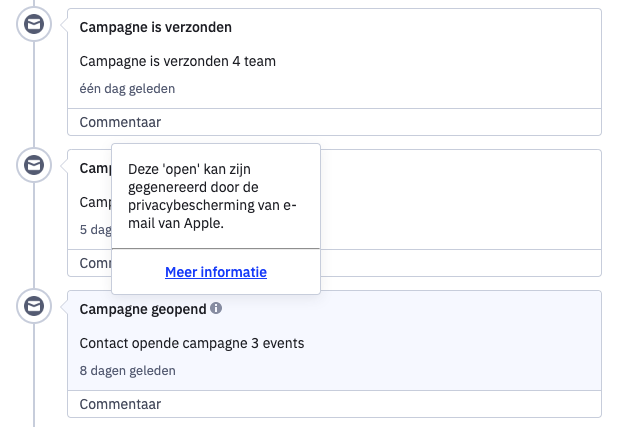Select the 'Campagne geopend' heading

pyautogui.click(x=143, y=309)
